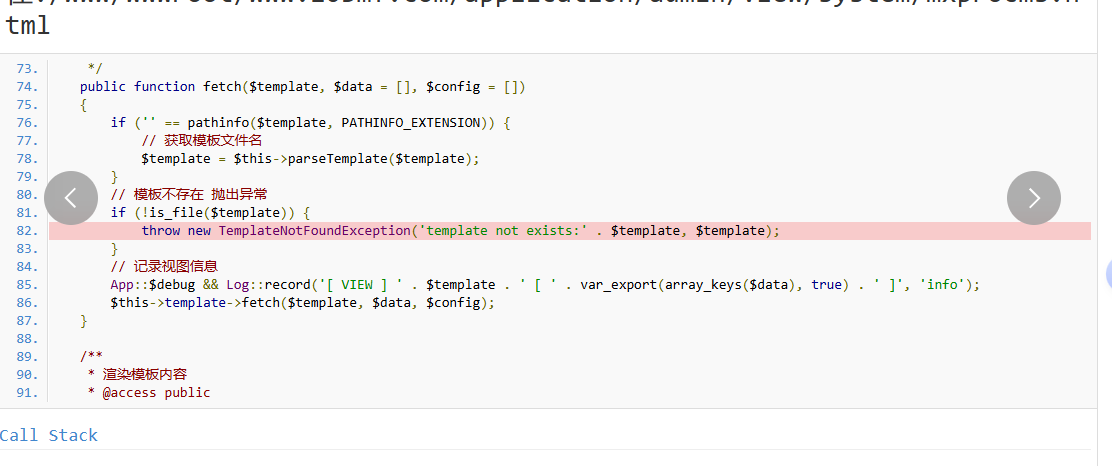Click the Log::record statement on line 85
Viewport: 1112px width, 466px height.
point(545,285)
